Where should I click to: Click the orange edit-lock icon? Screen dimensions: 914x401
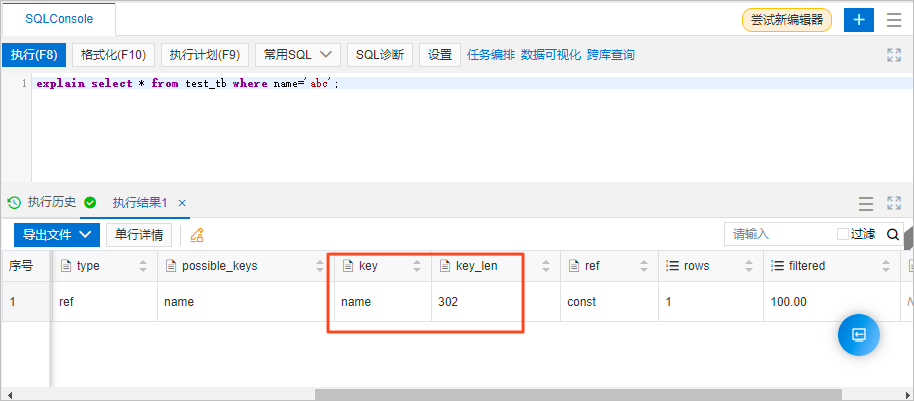click(x=197, y=235)
